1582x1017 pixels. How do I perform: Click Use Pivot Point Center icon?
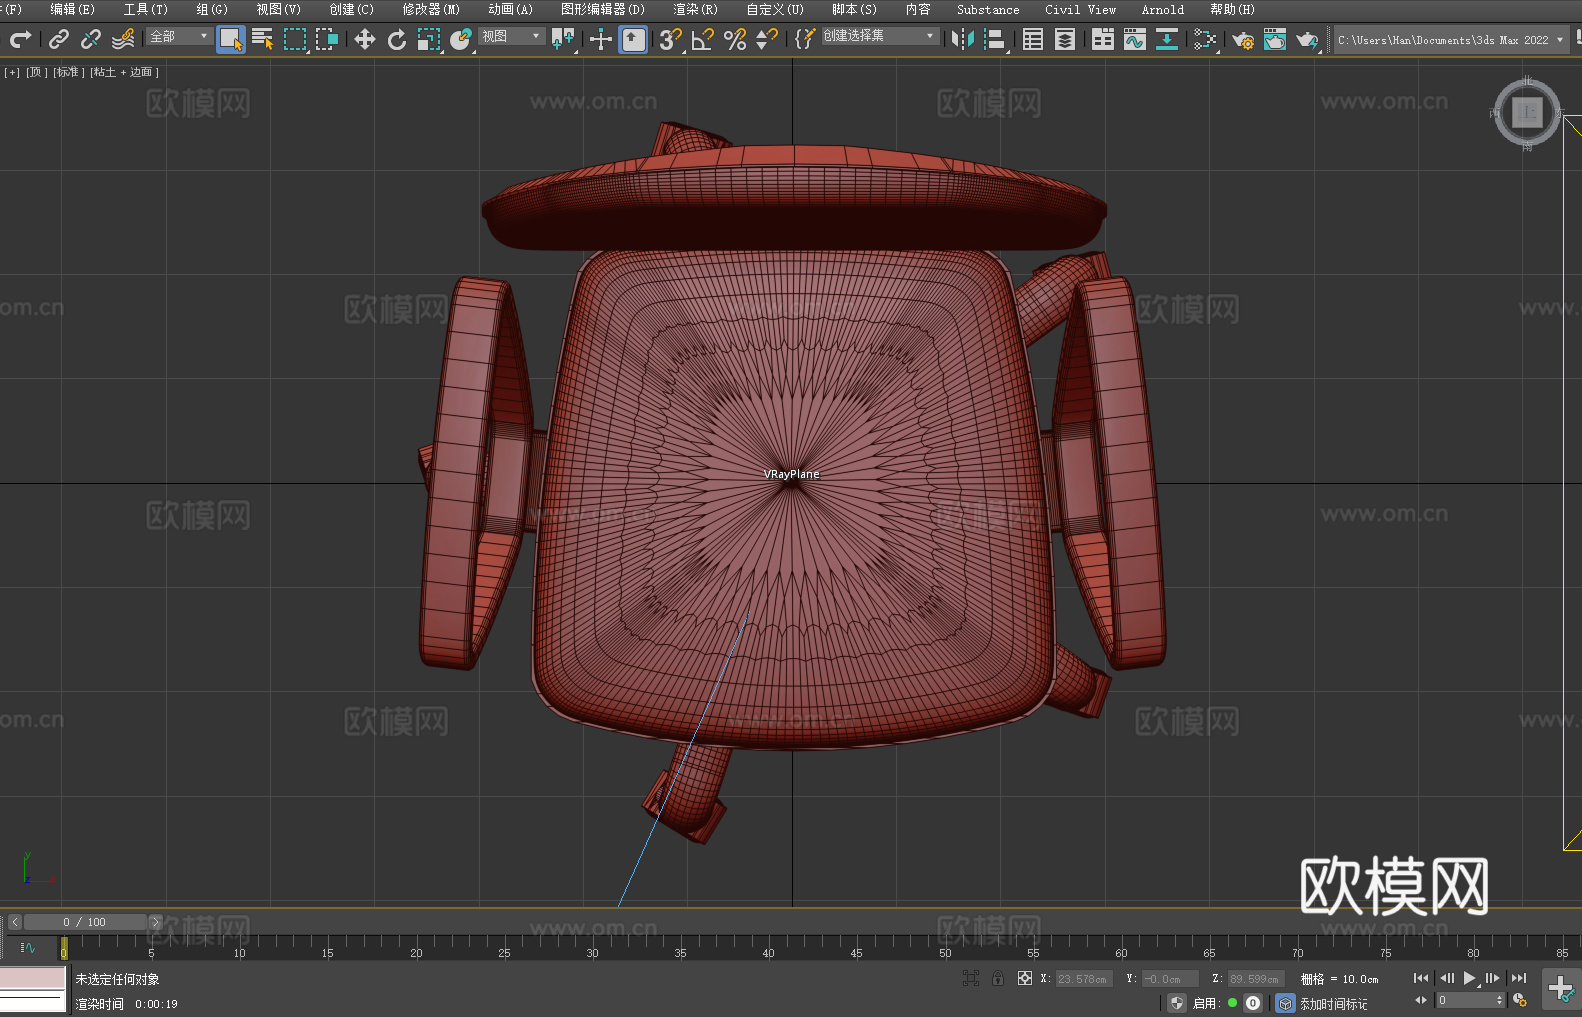(x=563, y=39)
